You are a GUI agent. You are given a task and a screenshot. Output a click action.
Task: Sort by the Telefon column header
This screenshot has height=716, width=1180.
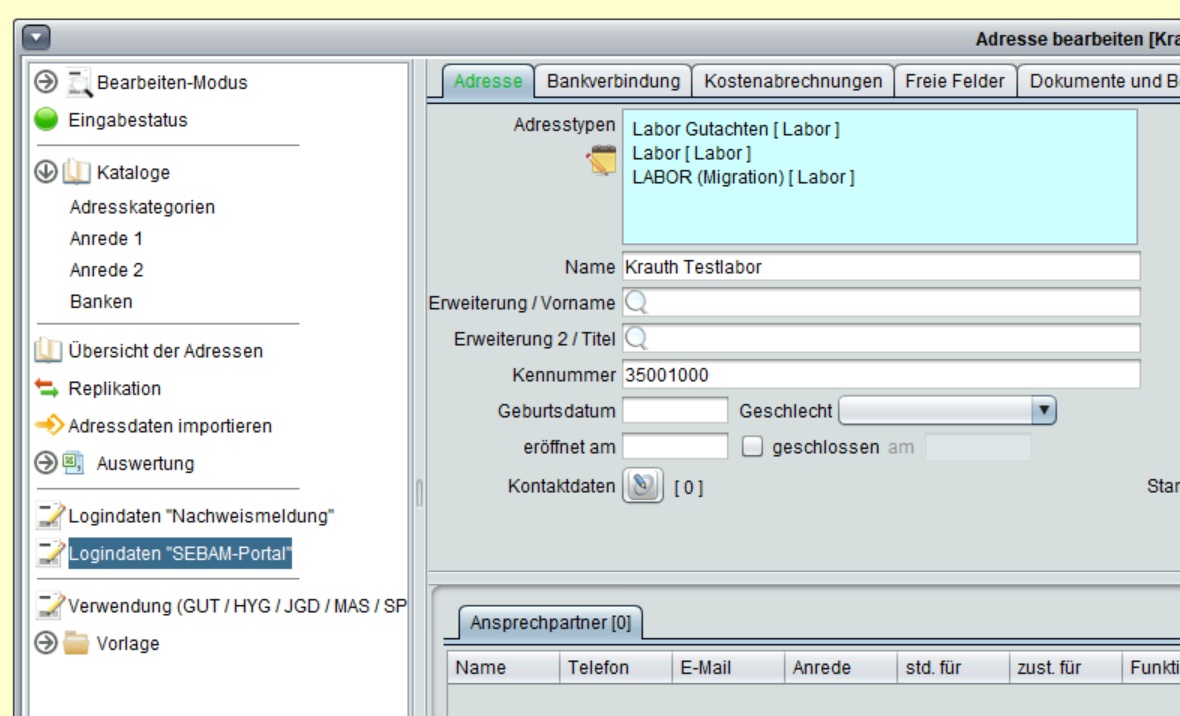(598, 668)
